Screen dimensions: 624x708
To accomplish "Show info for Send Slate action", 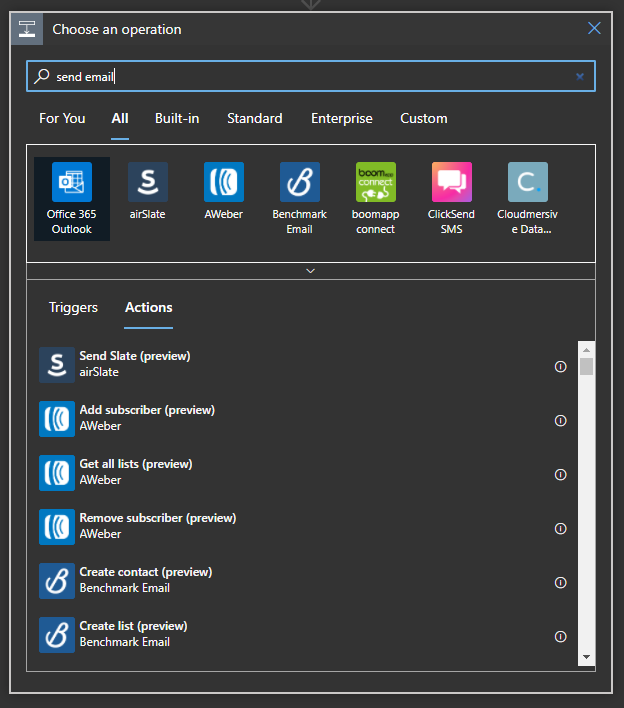I will pos(560,367).
